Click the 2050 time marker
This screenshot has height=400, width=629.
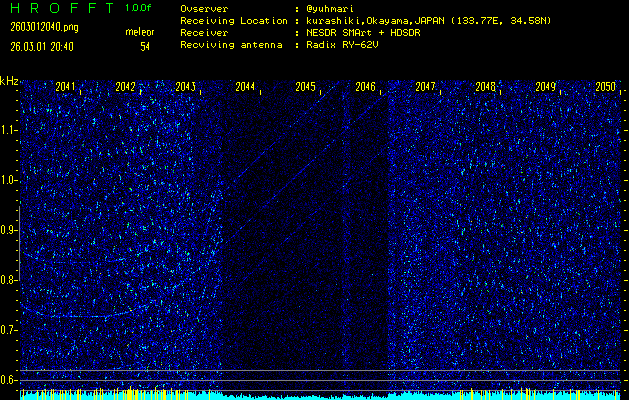(605, 87)
